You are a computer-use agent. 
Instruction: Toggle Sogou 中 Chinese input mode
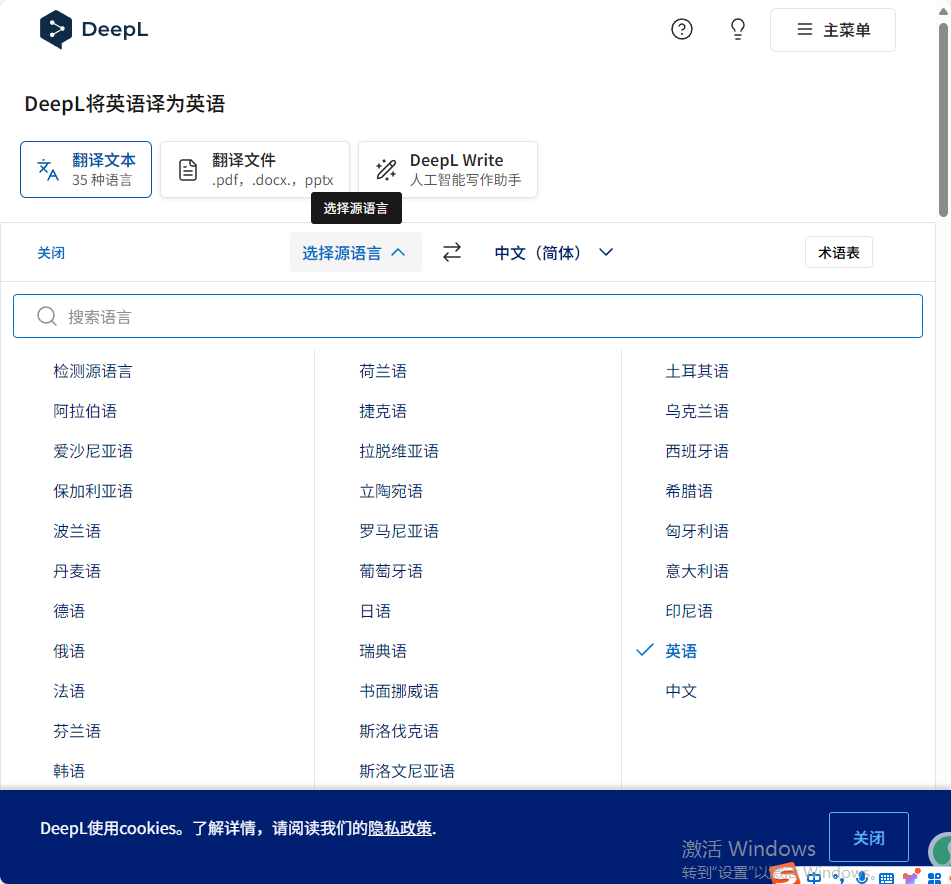pos(814,877)
